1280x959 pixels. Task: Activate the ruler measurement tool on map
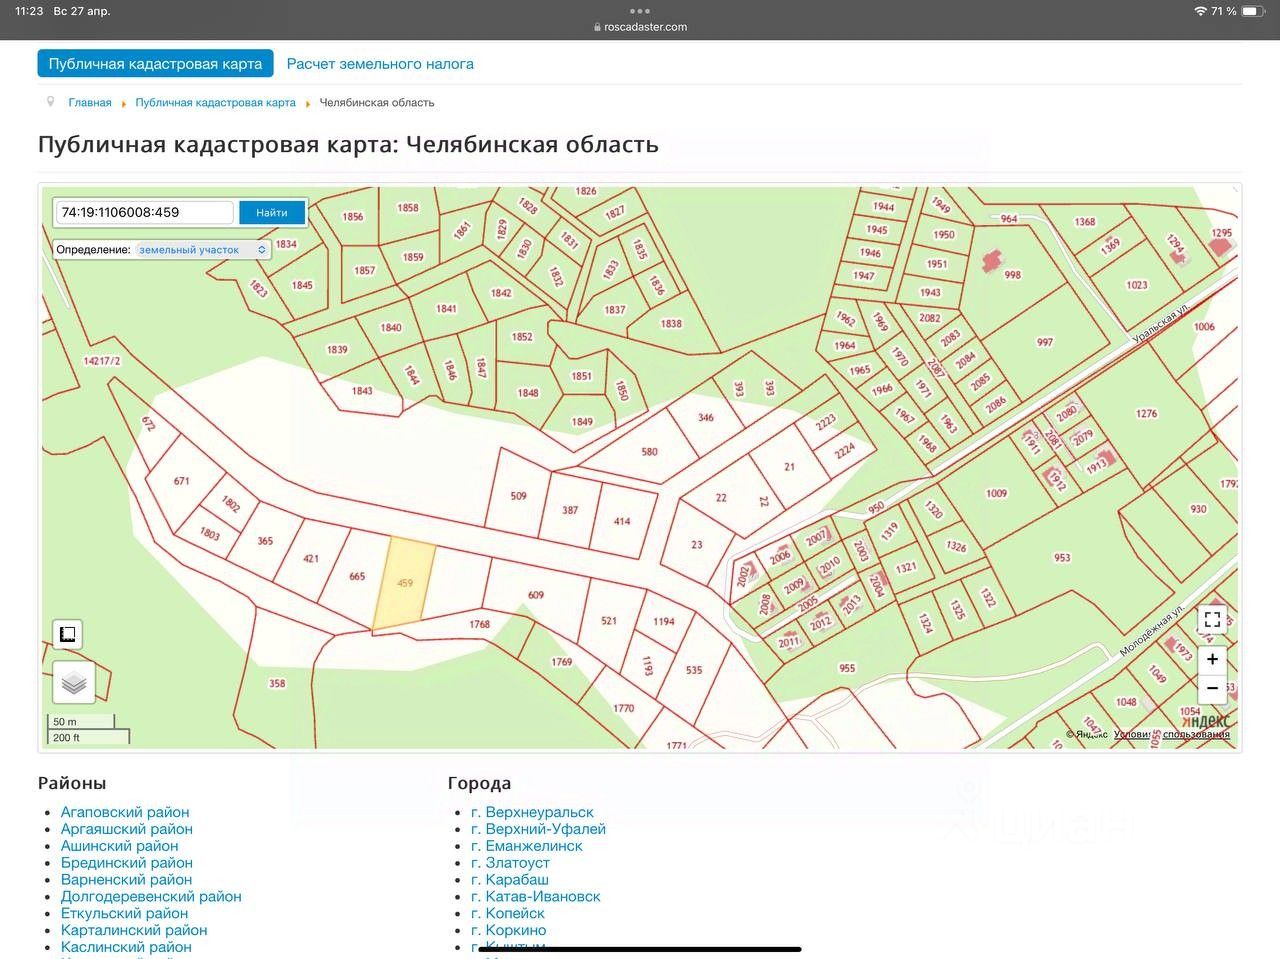tap(67, 635)
